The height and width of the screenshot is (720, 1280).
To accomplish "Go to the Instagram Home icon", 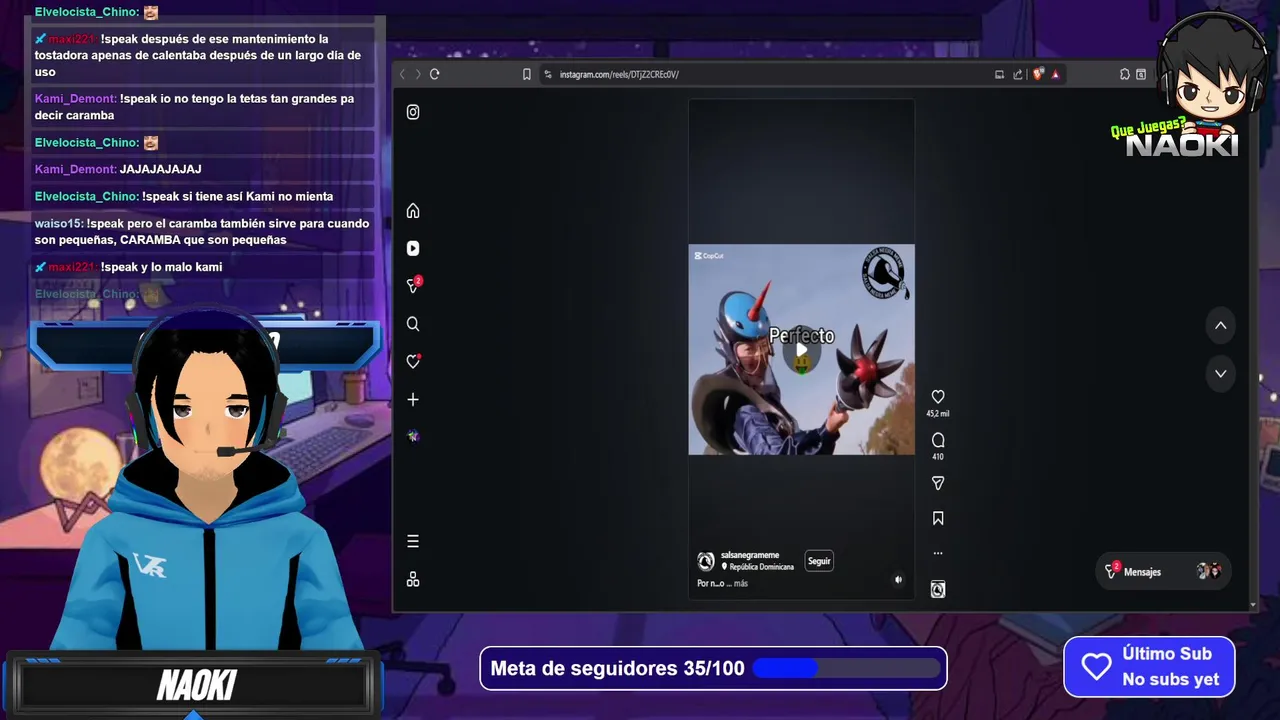I will pos(413,211).
